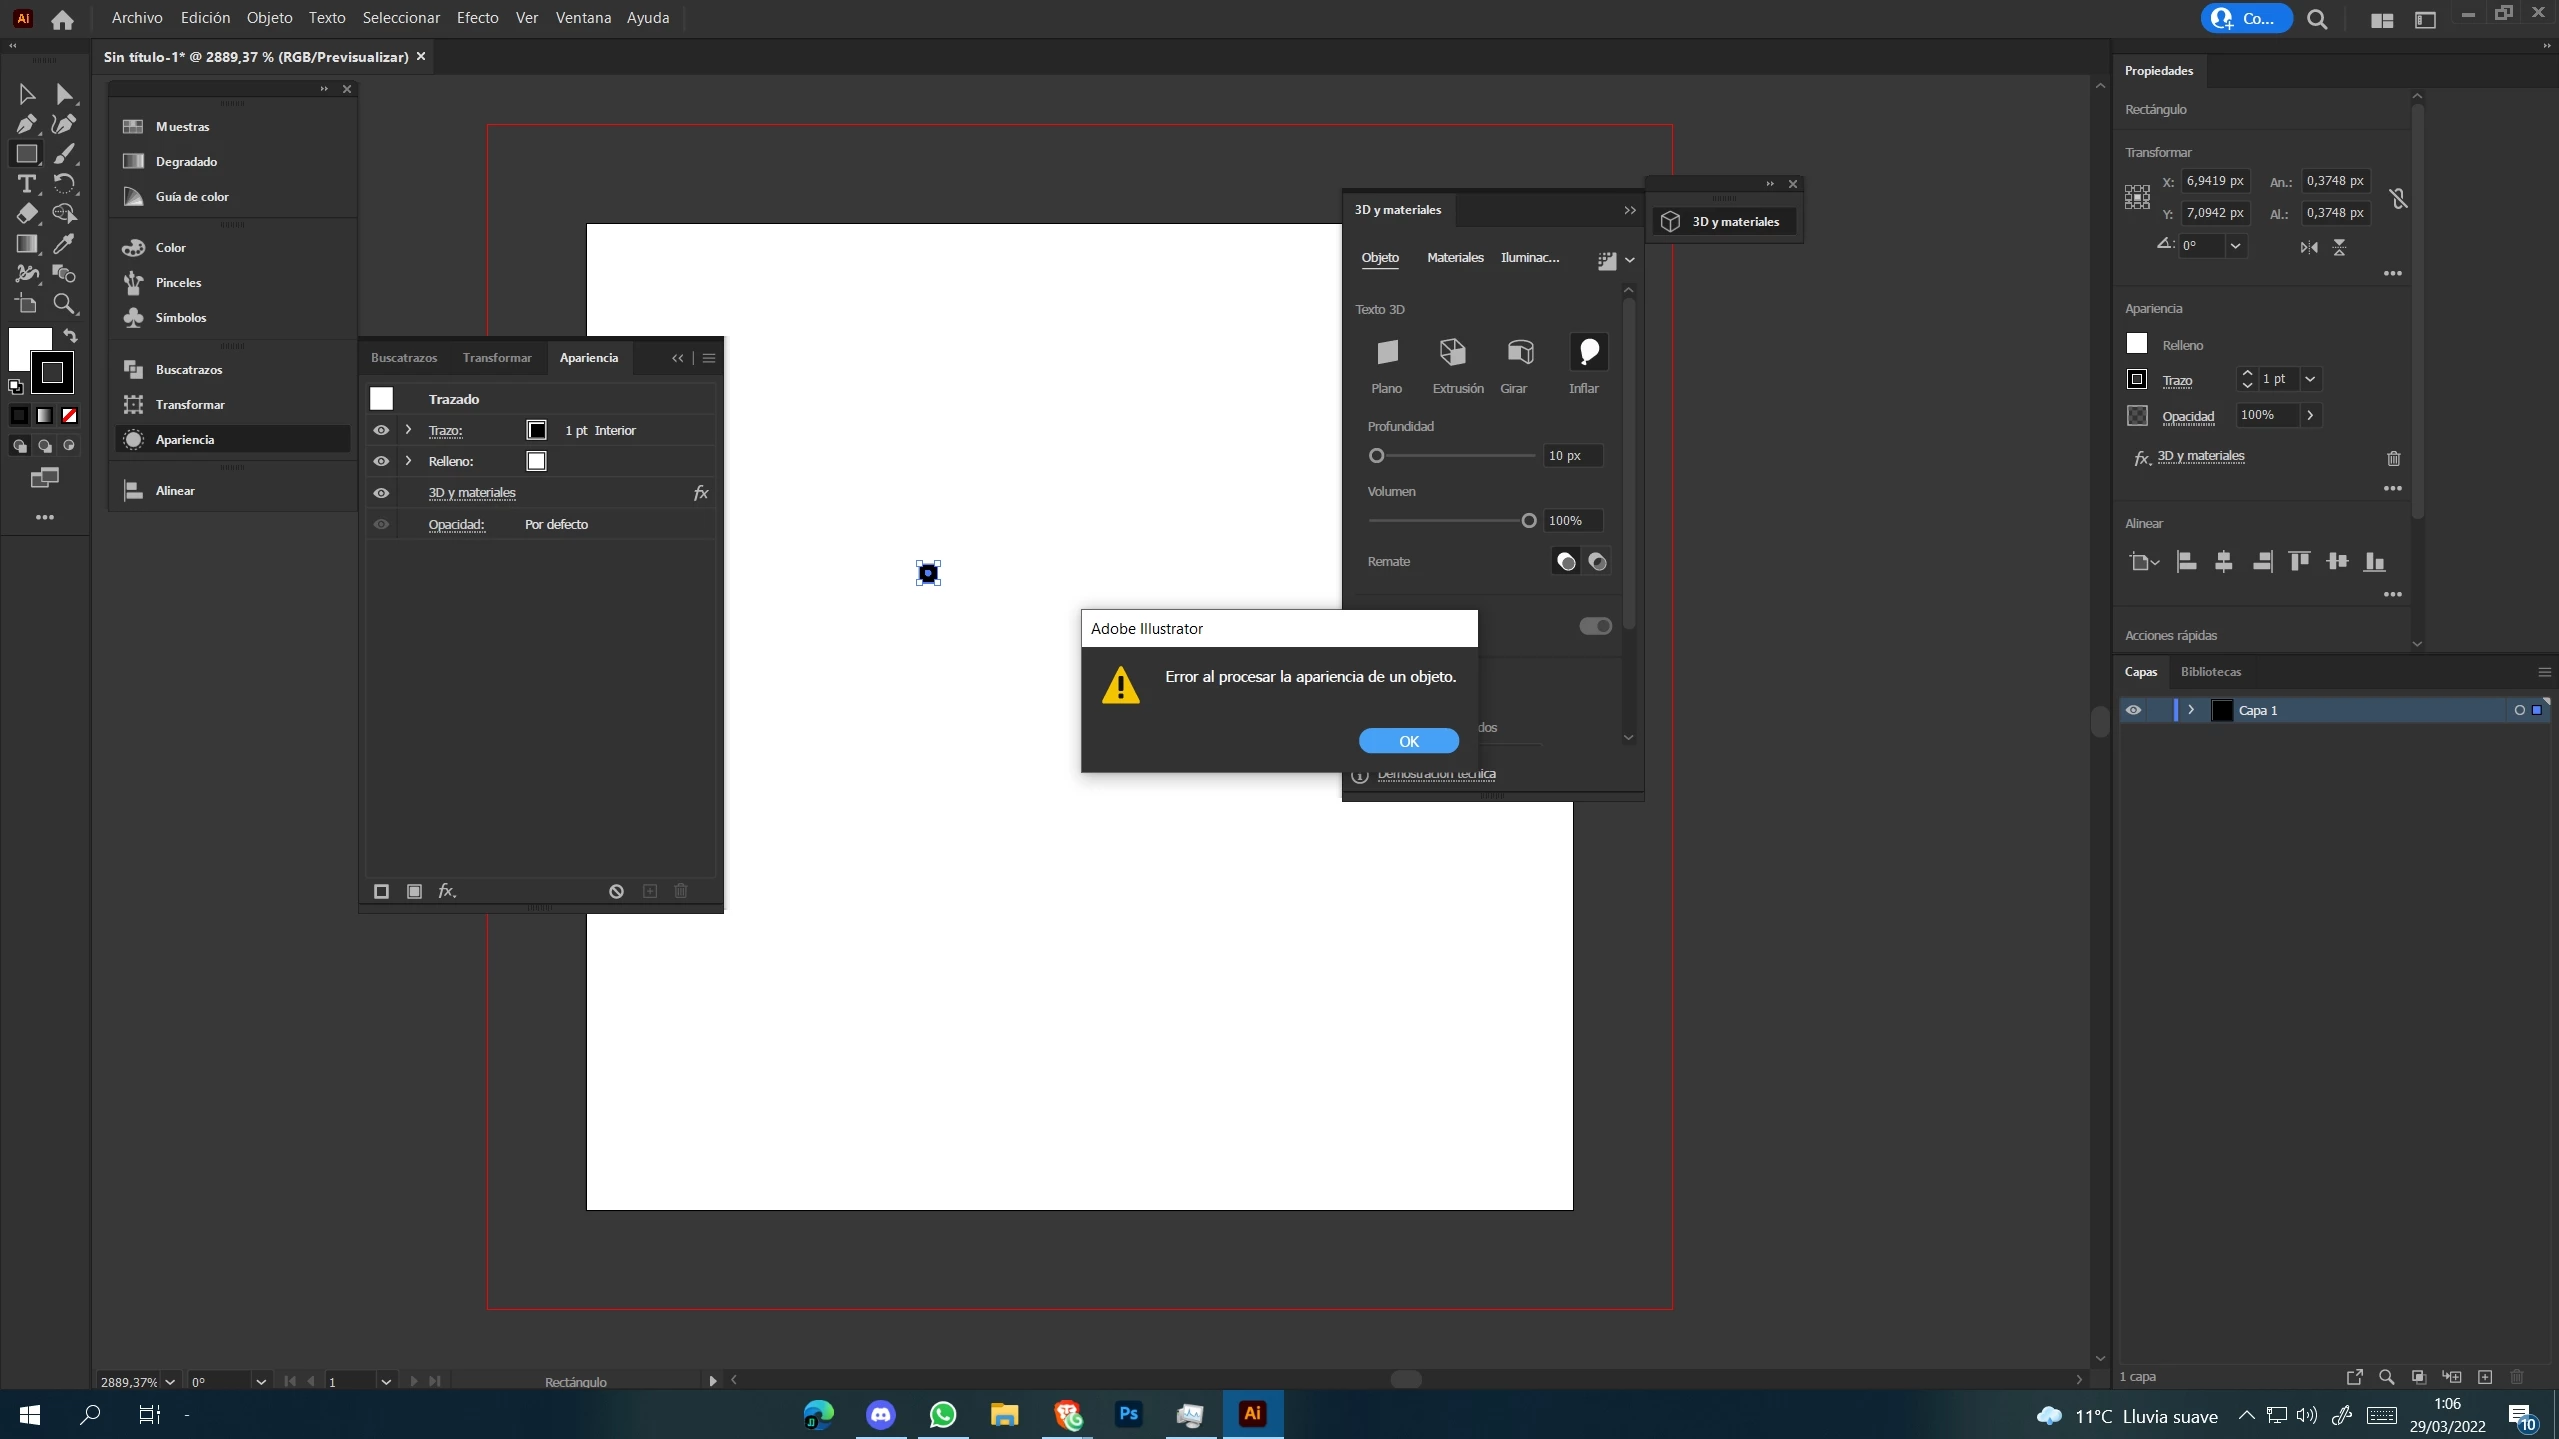Viewport: 2559px width, 1439px height.
Task: Select the Zoom tool magnifier
Action: click(64, 304)
